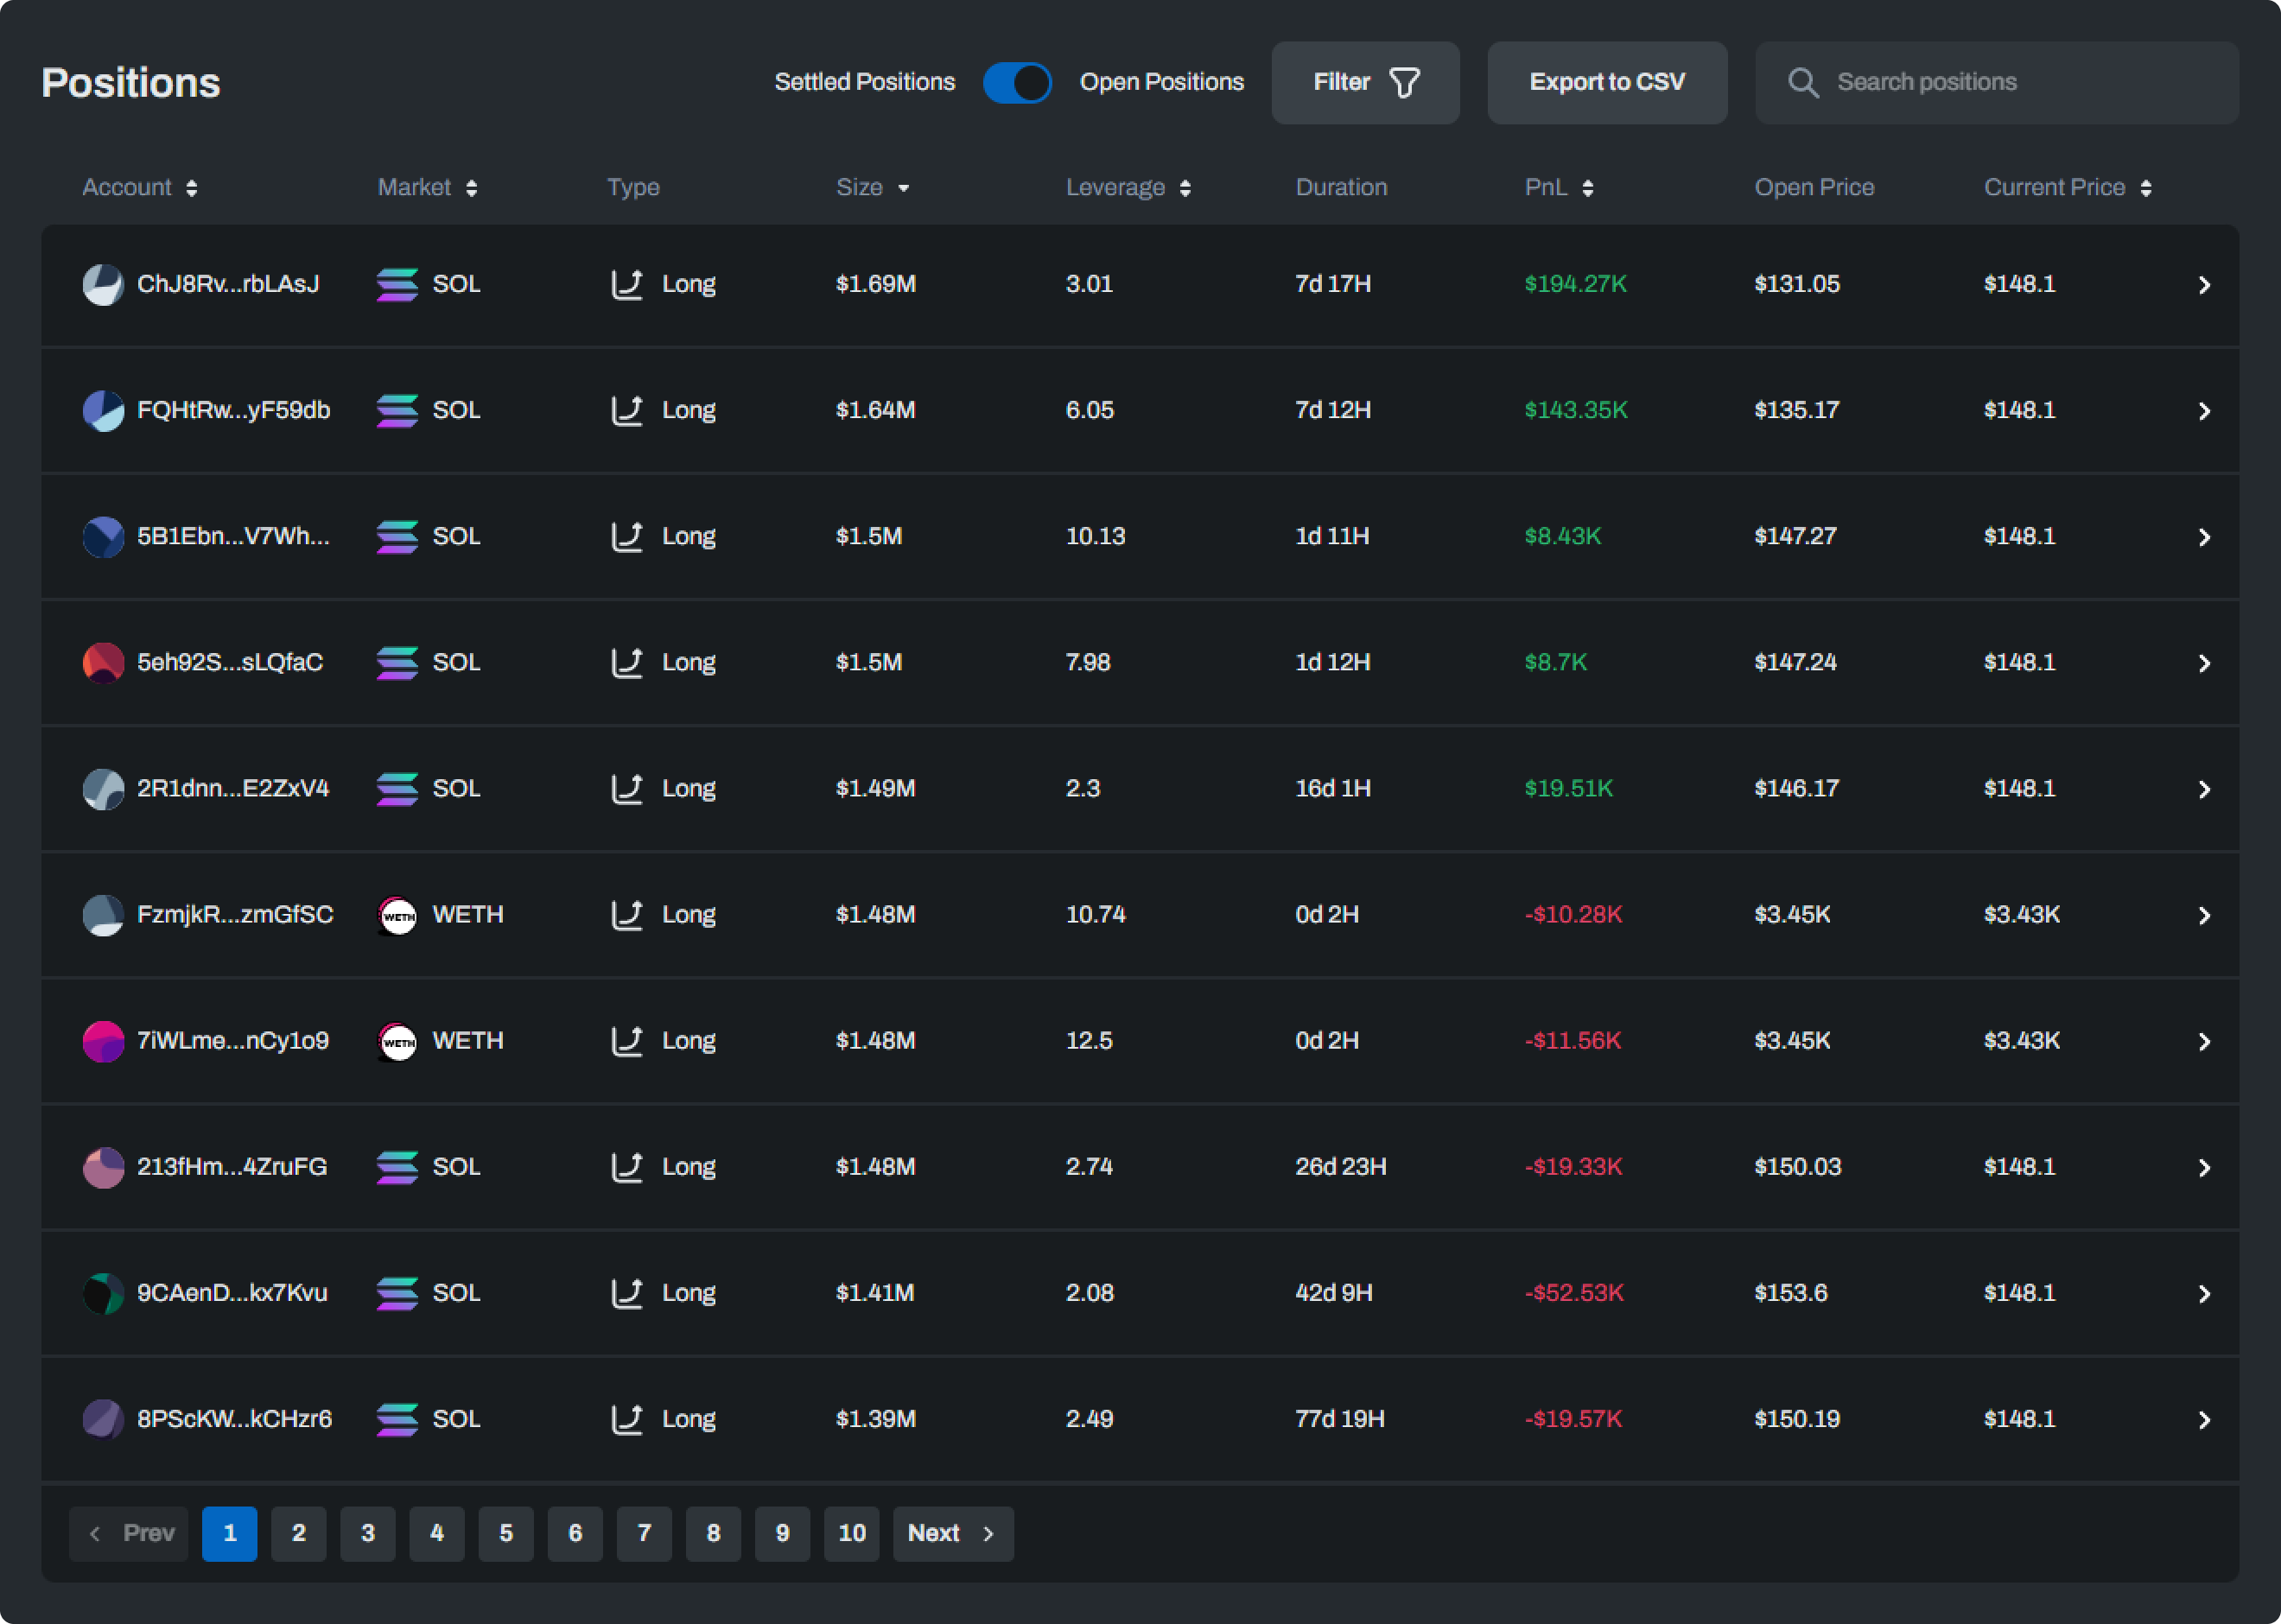Go to next page with Next
The image size is (2281, 1624).
pyautogui.click(x=953, y=1533)
